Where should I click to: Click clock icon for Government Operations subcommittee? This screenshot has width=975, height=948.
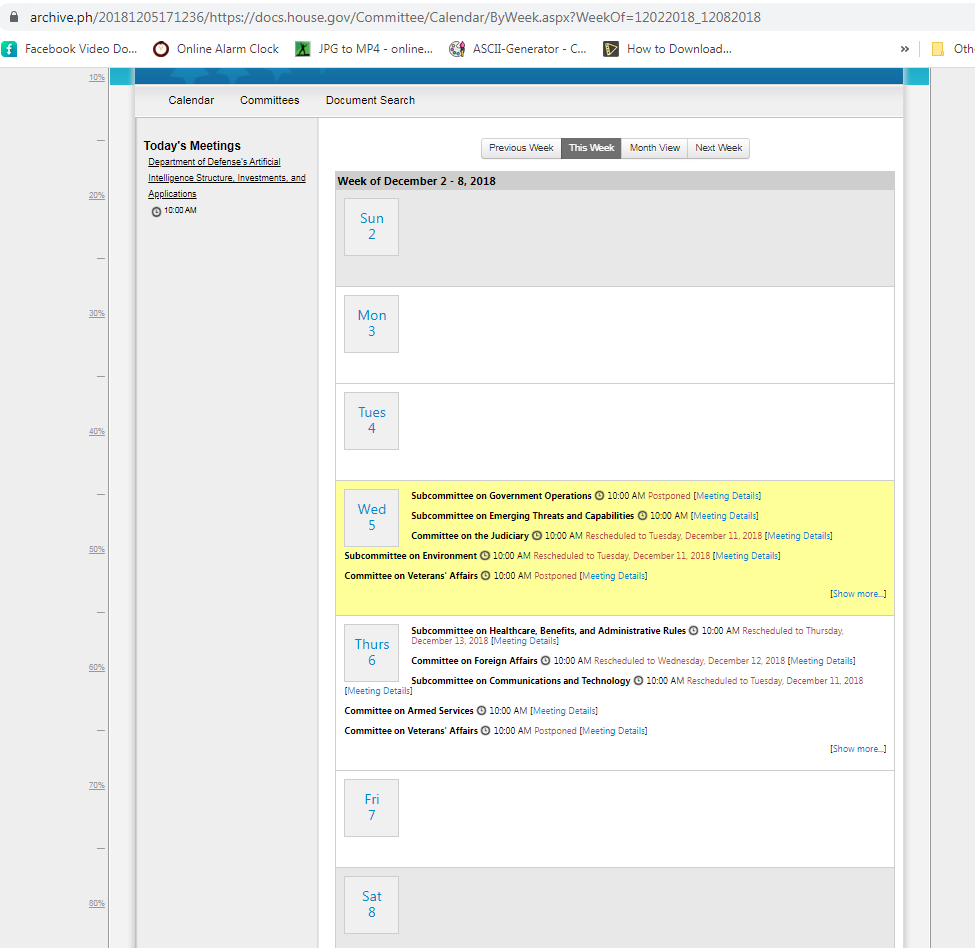(599, 495)
